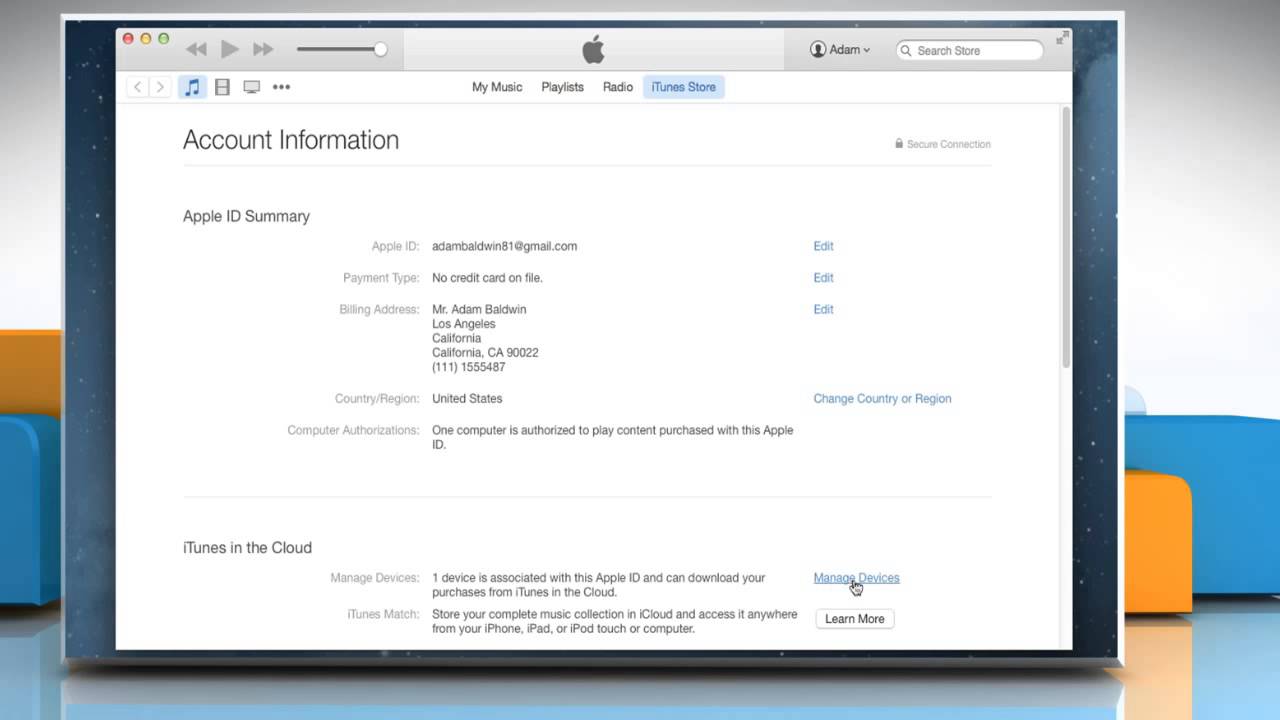Screen dimensions: 1280x720
Task: Click the iTunes Match Learn More button
Action: (x=854, y=619)
